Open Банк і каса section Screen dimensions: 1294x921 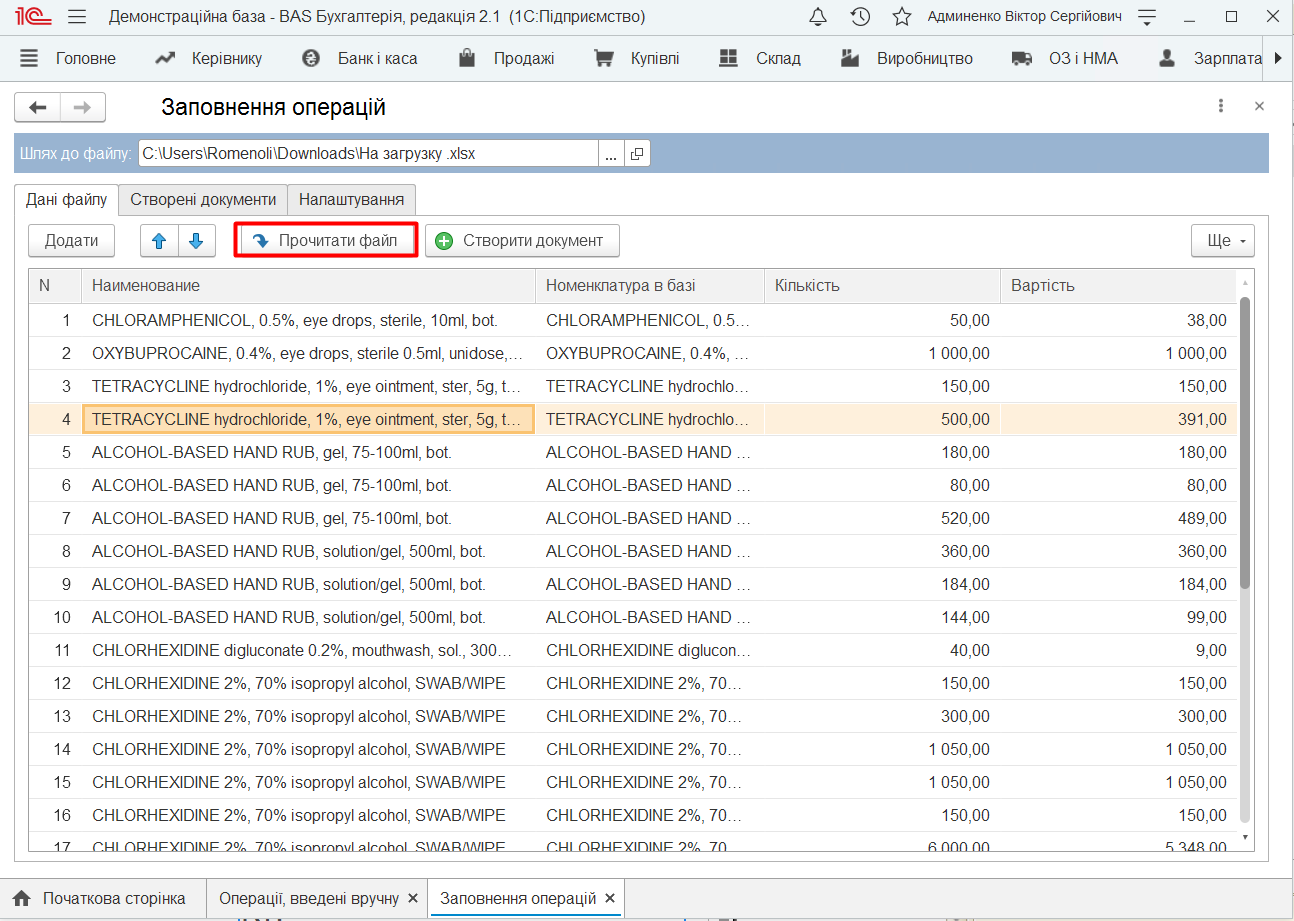(x=359, y=58)
